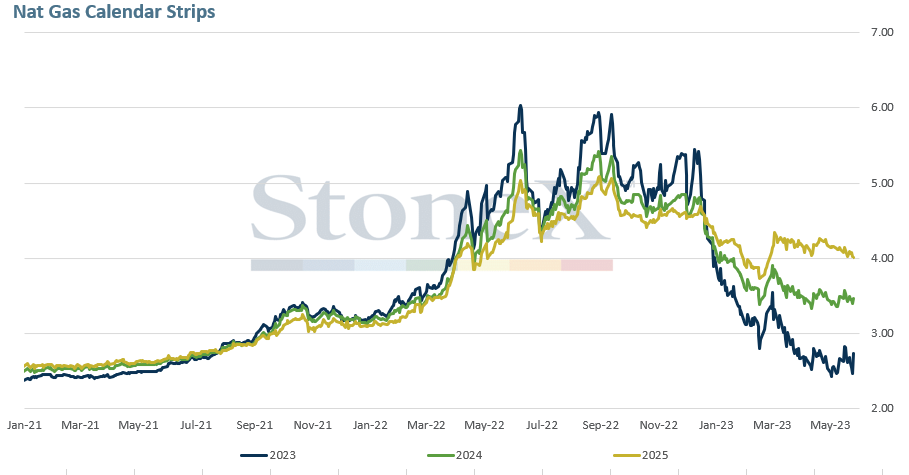Image resolution: width=909 pixels, height=475 pixels.
Task: Click the 7.00 y-axis label
Action: (882, 32)
